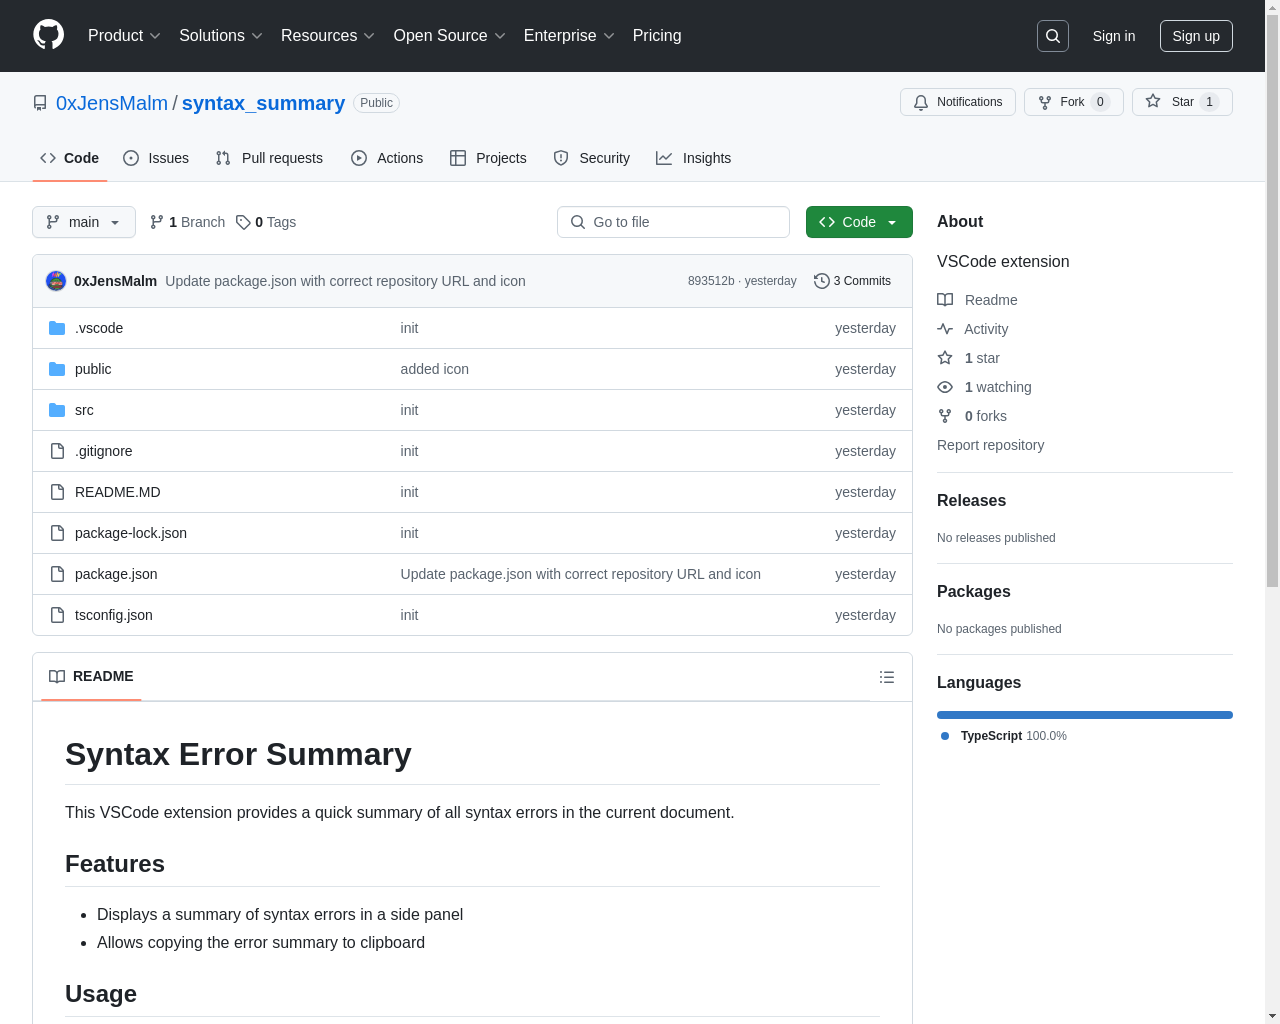Expand the Open Source menu
This screenshot has width=1280, height=1024.
pos(450,36)
